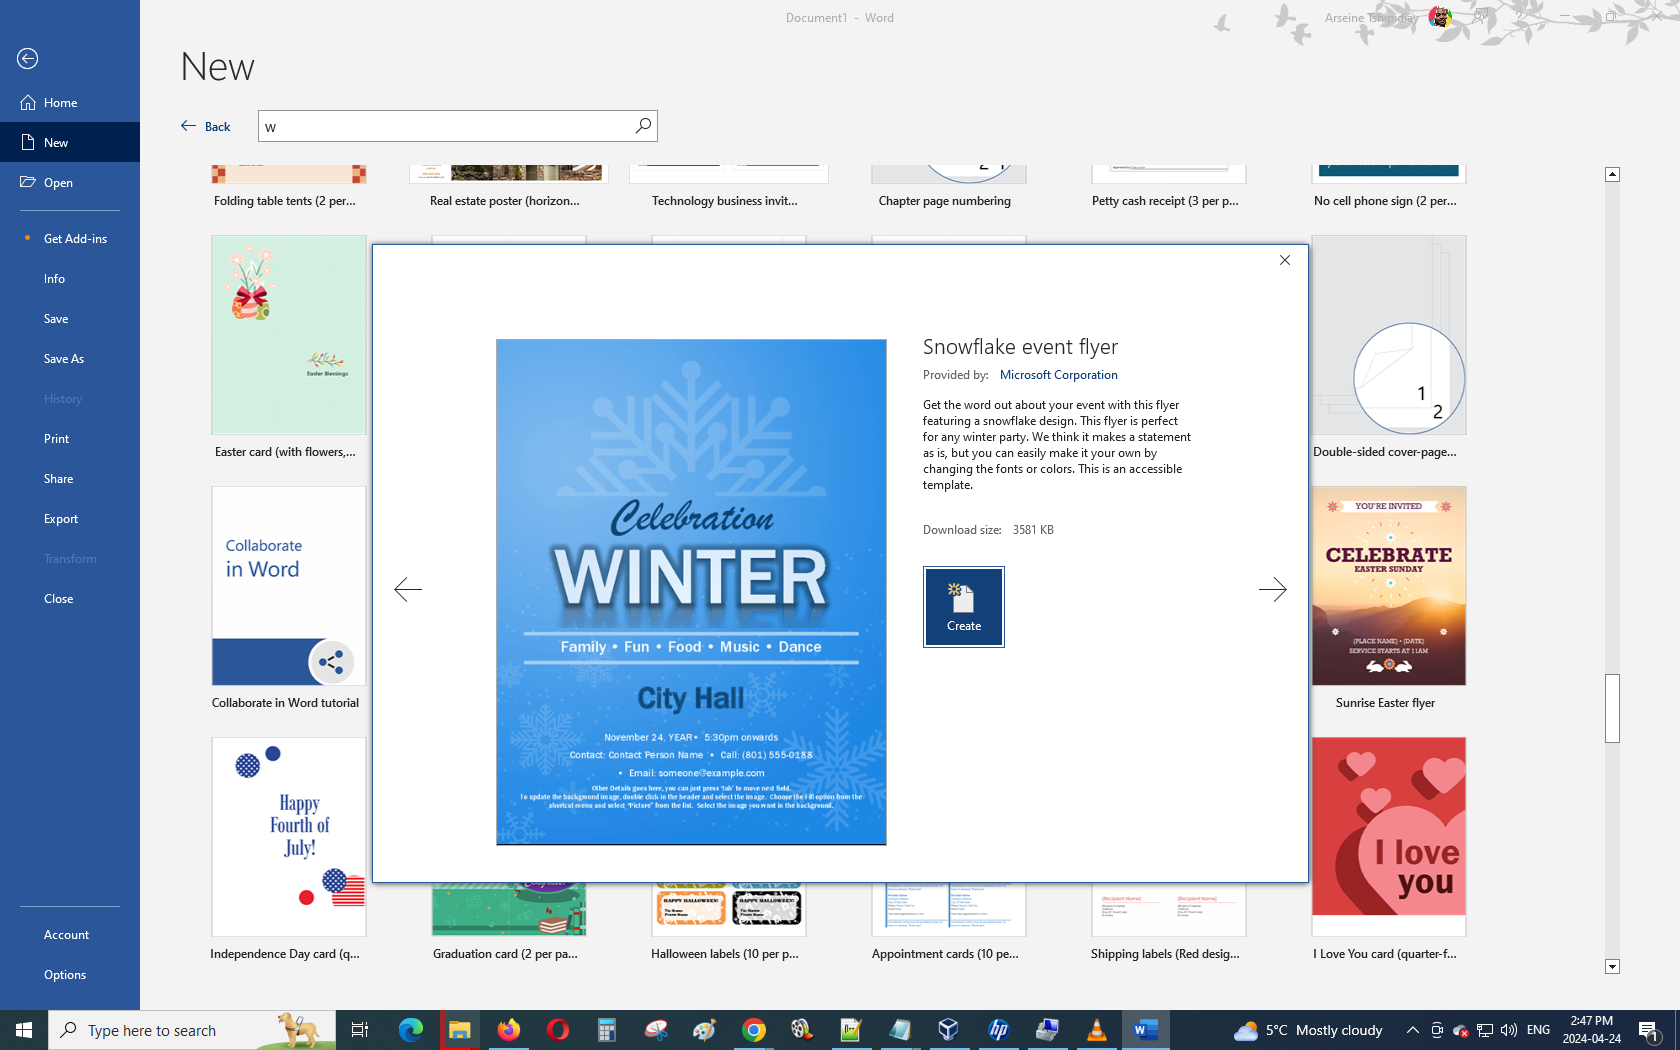Select the Sunrise Easter flyer template
Screen dimensions: 1680x1050
1388,587
